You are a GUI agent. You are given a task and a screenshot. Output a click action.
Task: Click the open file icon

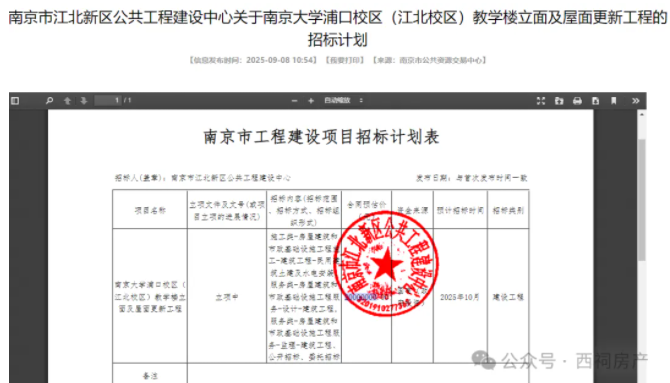(559, 101)
